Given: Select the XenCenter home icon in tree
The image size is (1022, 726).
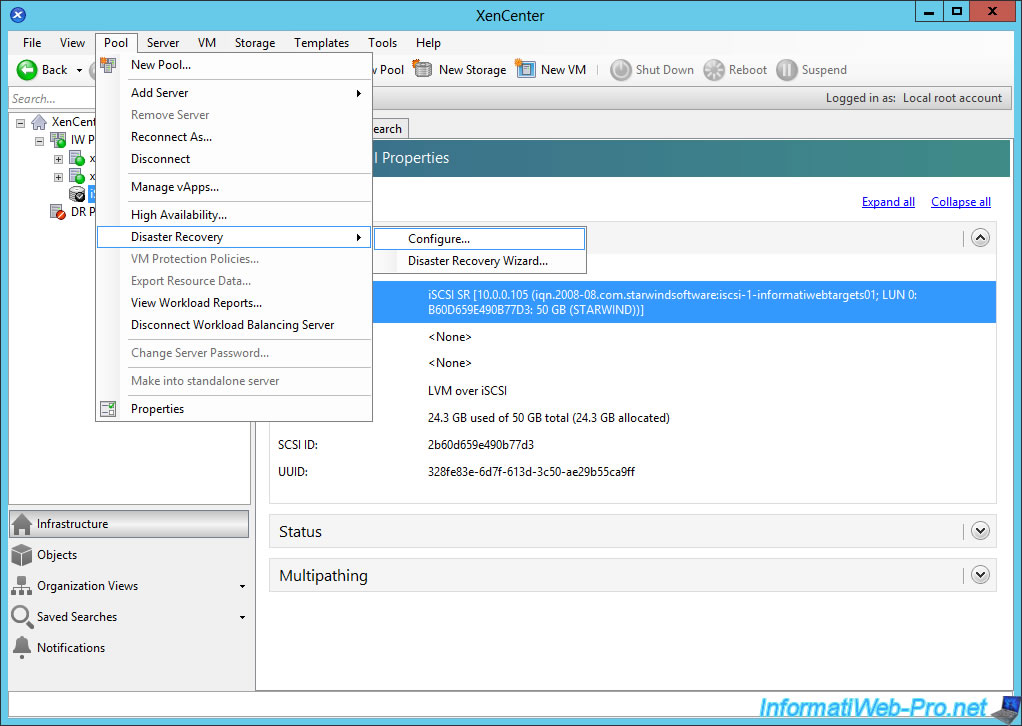Looking at the screenshot, I should click(39, 122).
